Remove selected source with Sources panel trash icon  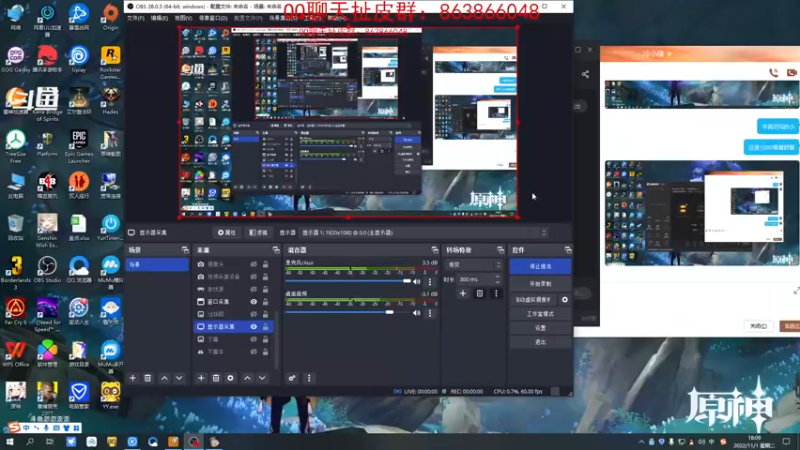coord(216,378)
